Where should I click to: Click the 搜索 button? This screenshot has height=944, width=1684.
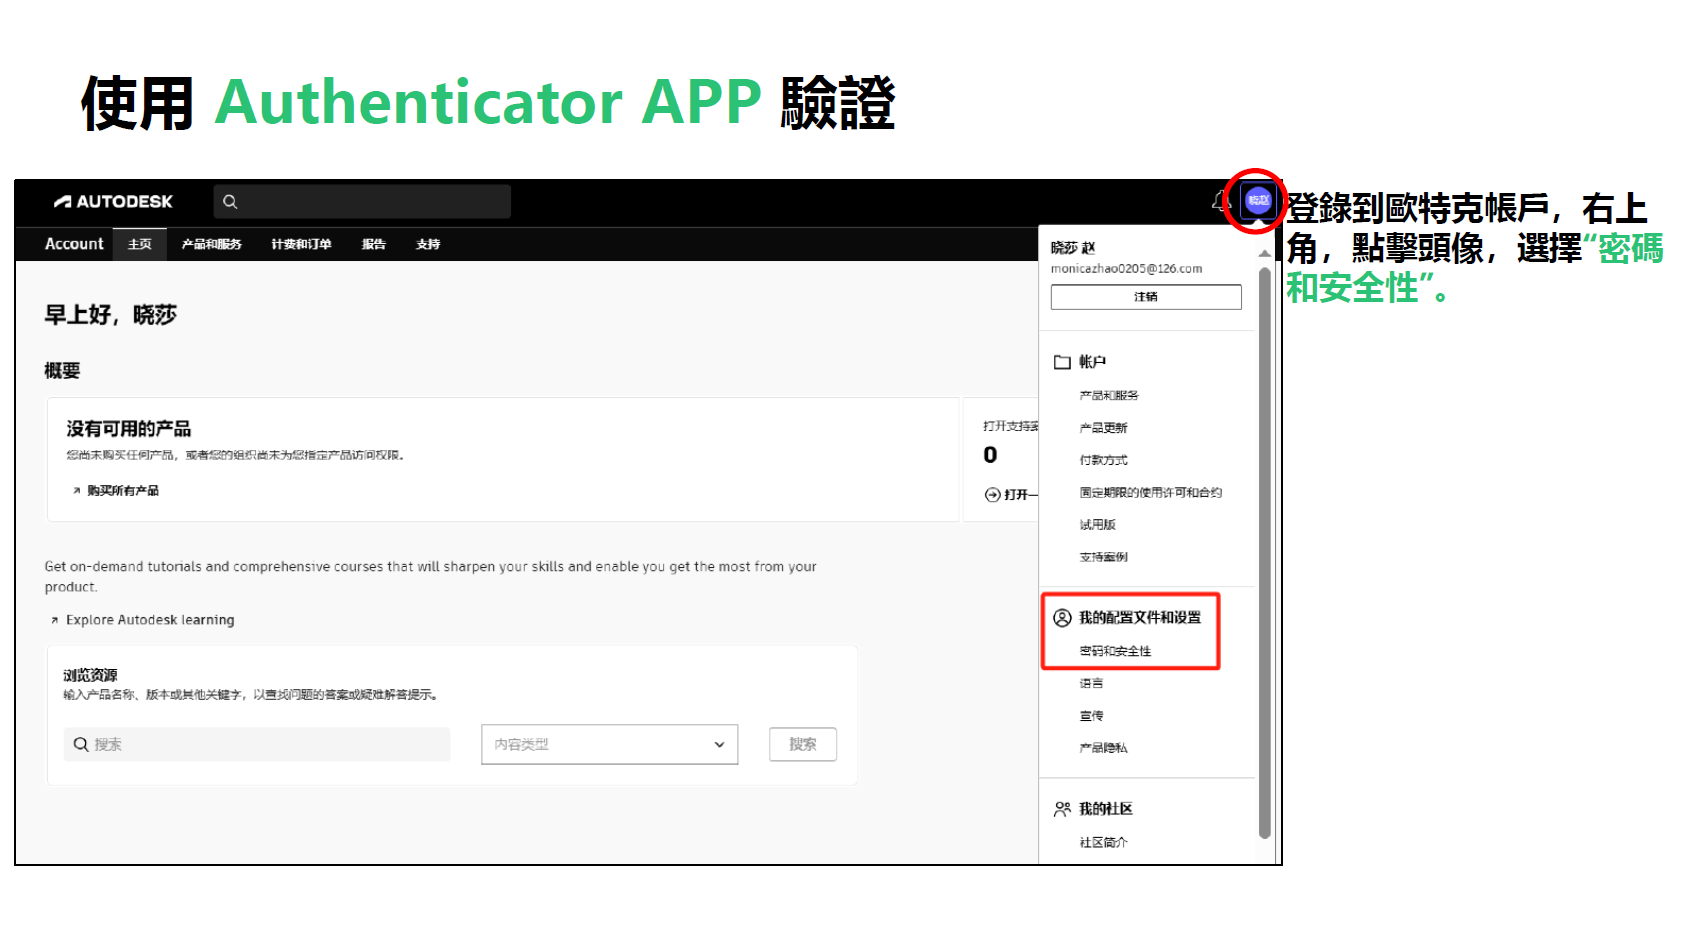[x=803, y=744]
